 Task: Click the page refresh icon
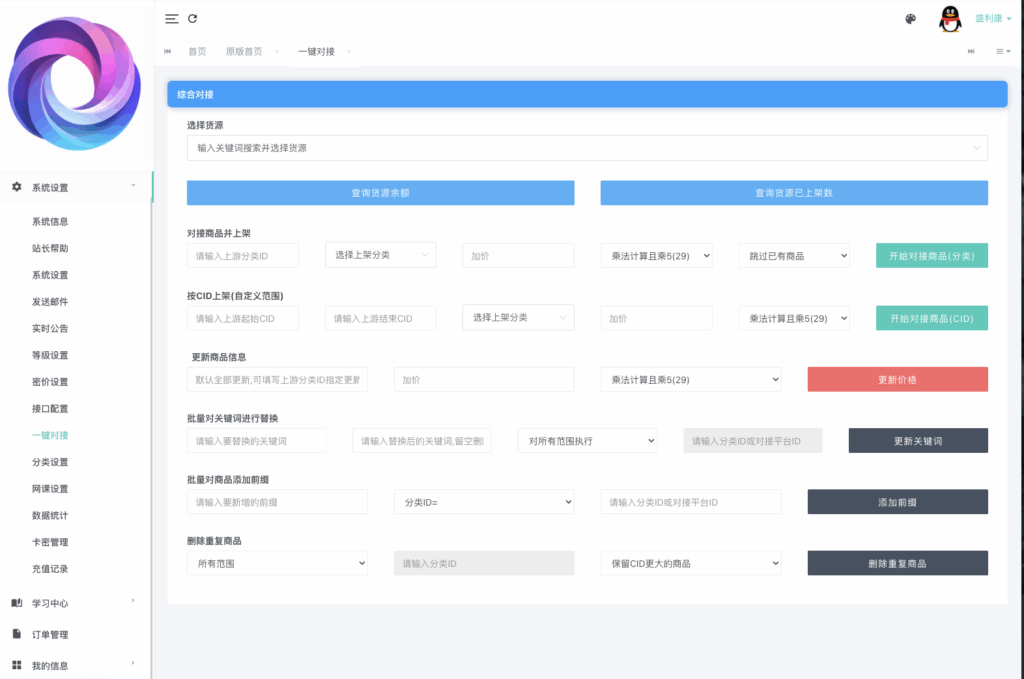pos(193,18)
